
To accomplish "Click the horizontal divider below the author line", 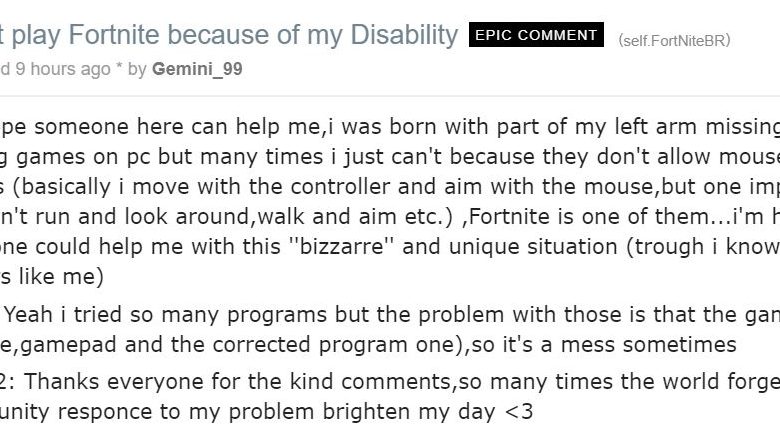I will click(x=390, y=95).
